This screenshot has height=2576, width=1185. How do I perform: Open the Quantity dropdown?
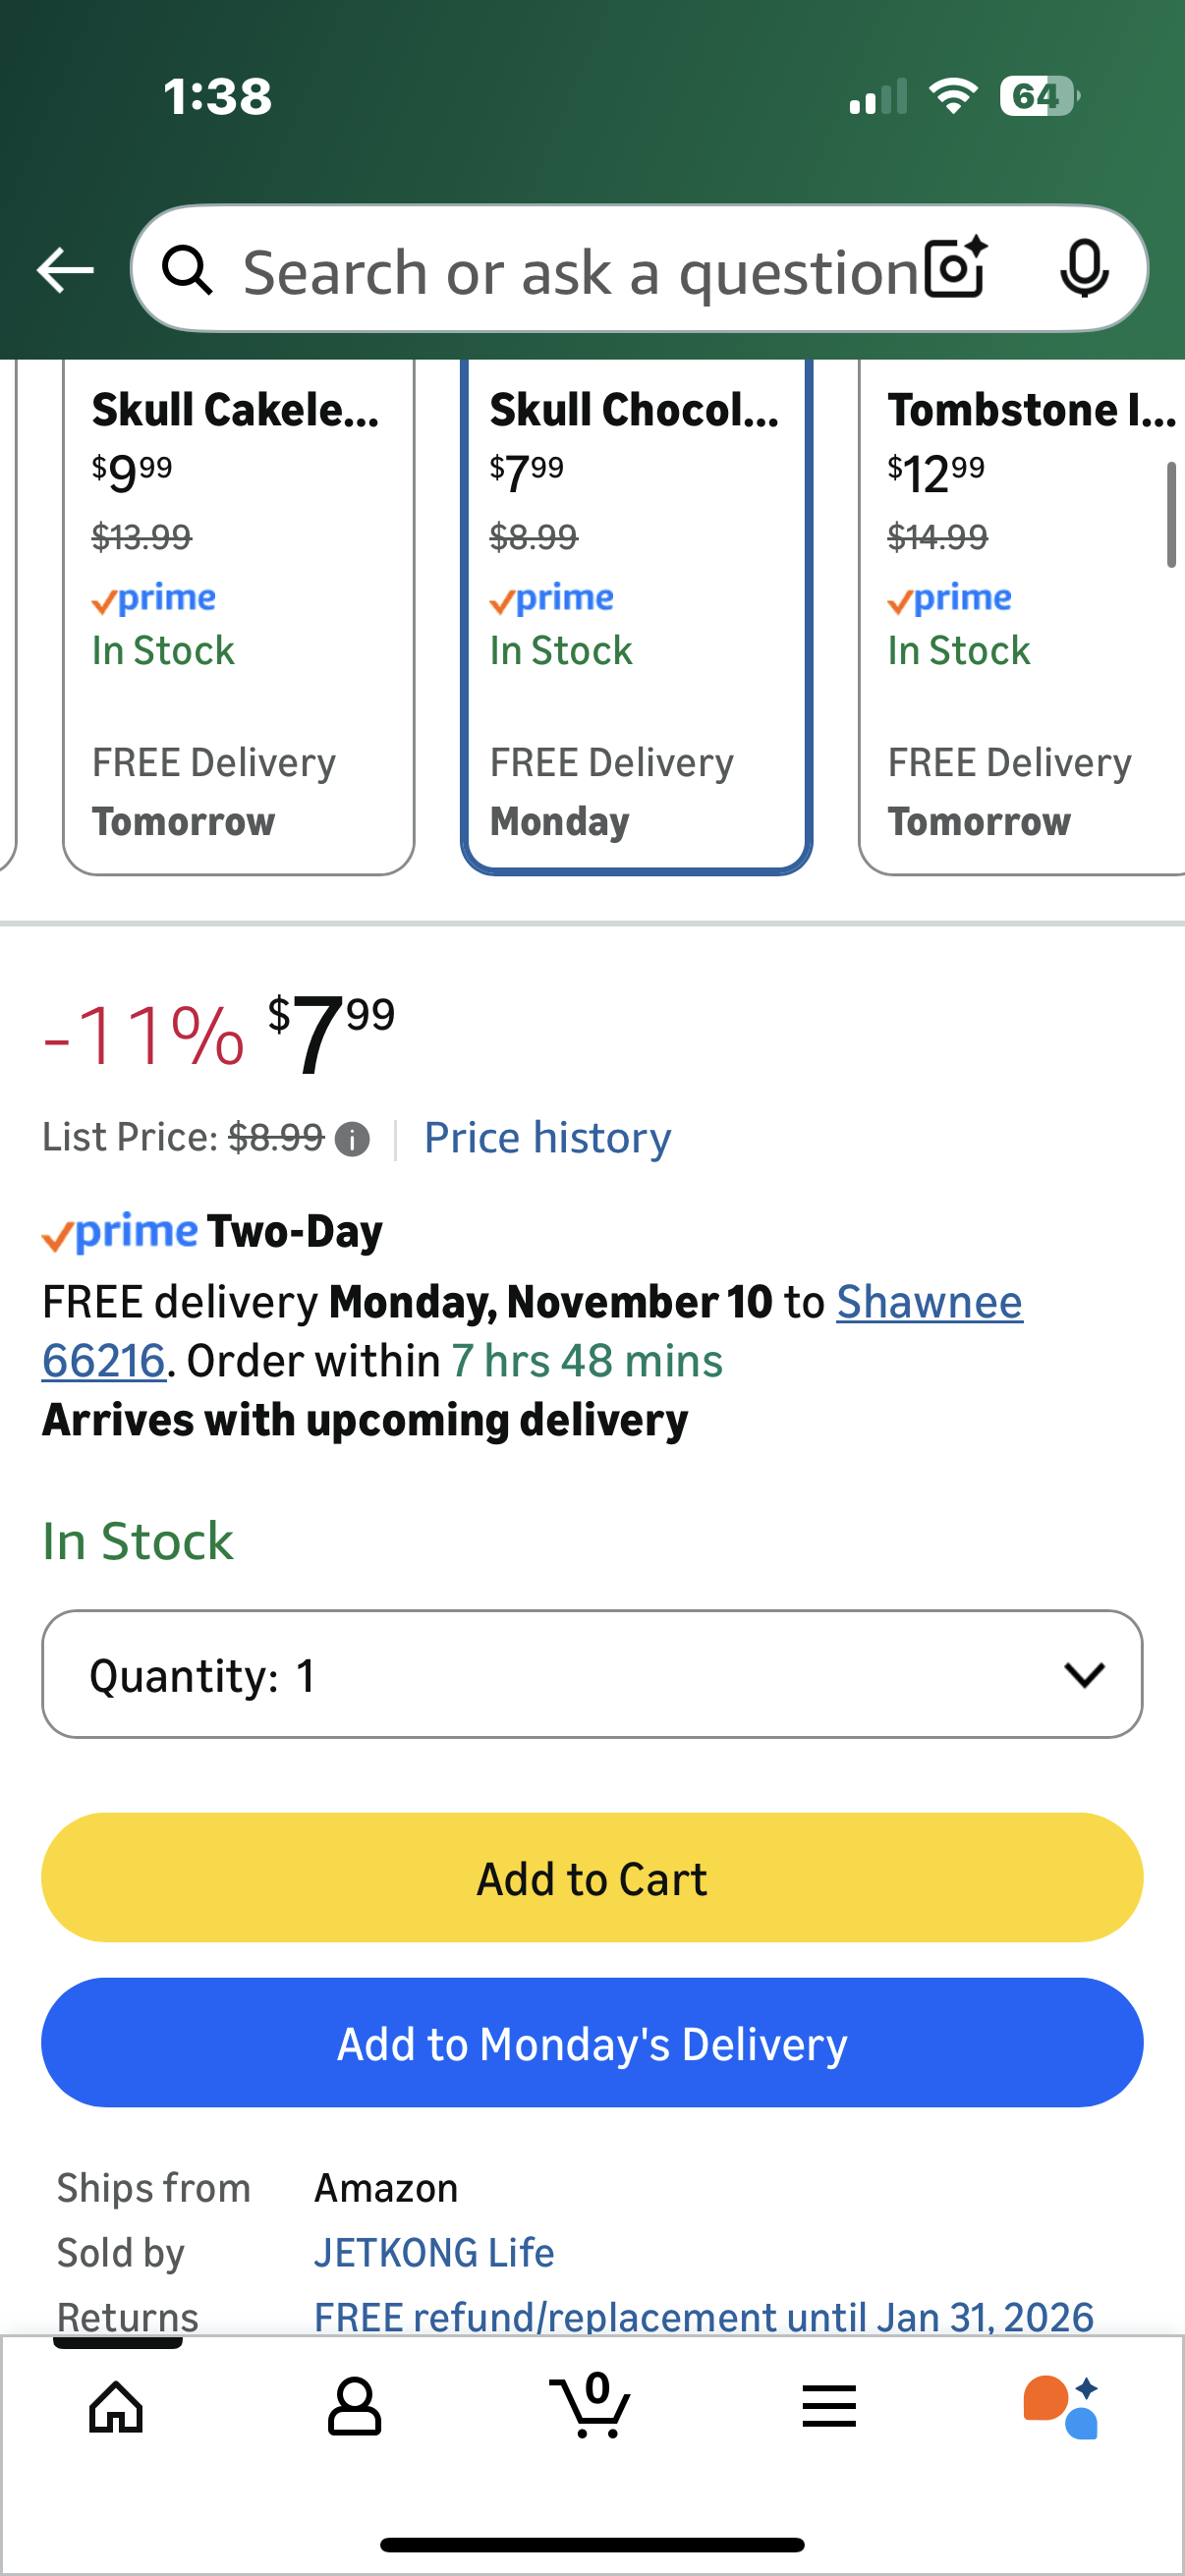click(x=592, y=1675)
